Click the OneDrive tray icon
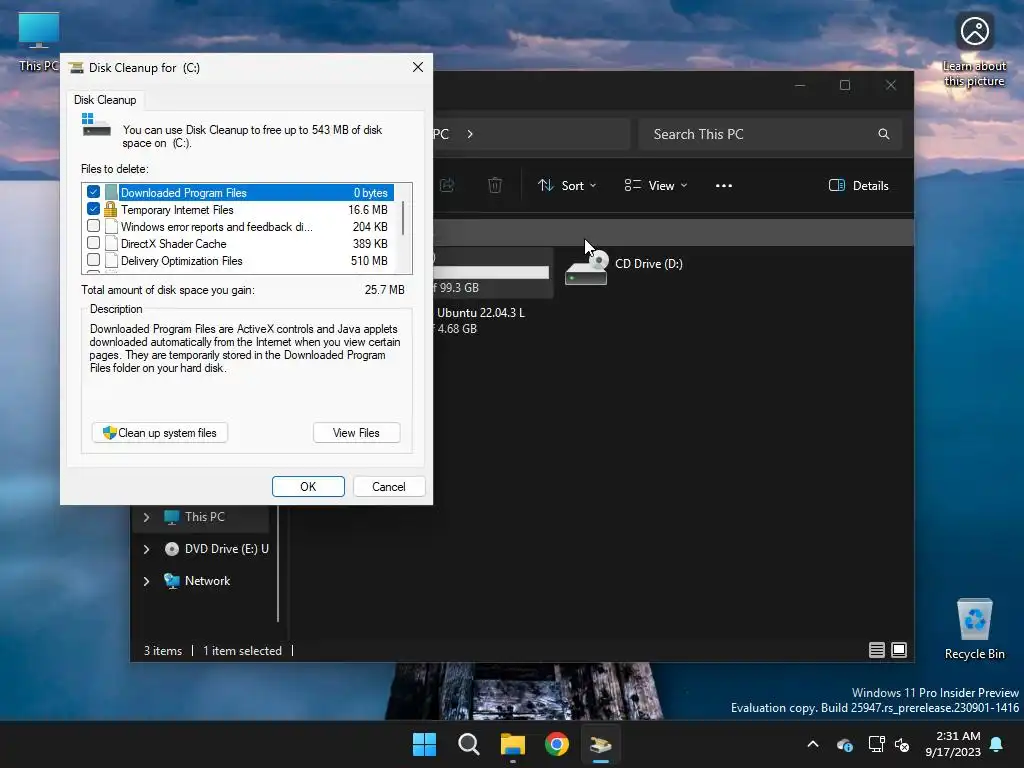The image size is (1024, 768). coord(845,744)
